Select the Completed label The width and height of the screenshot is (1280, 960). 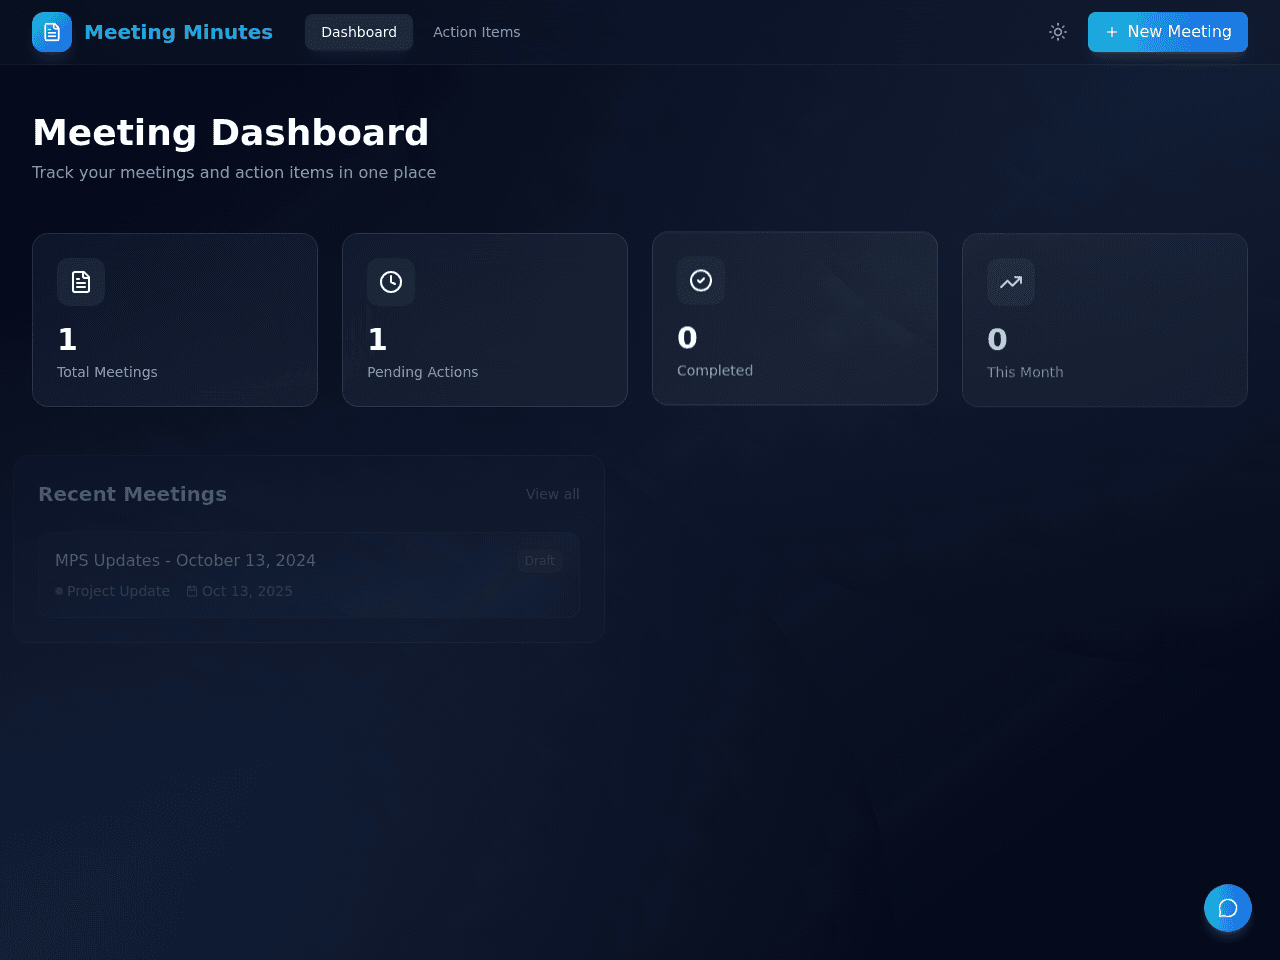pos(715,370)
